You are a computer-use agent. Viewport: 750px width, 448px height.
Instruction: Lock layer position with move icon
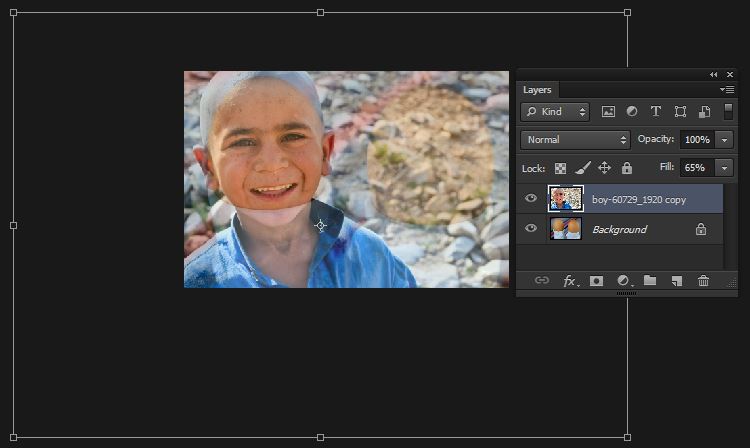(604, 168)
